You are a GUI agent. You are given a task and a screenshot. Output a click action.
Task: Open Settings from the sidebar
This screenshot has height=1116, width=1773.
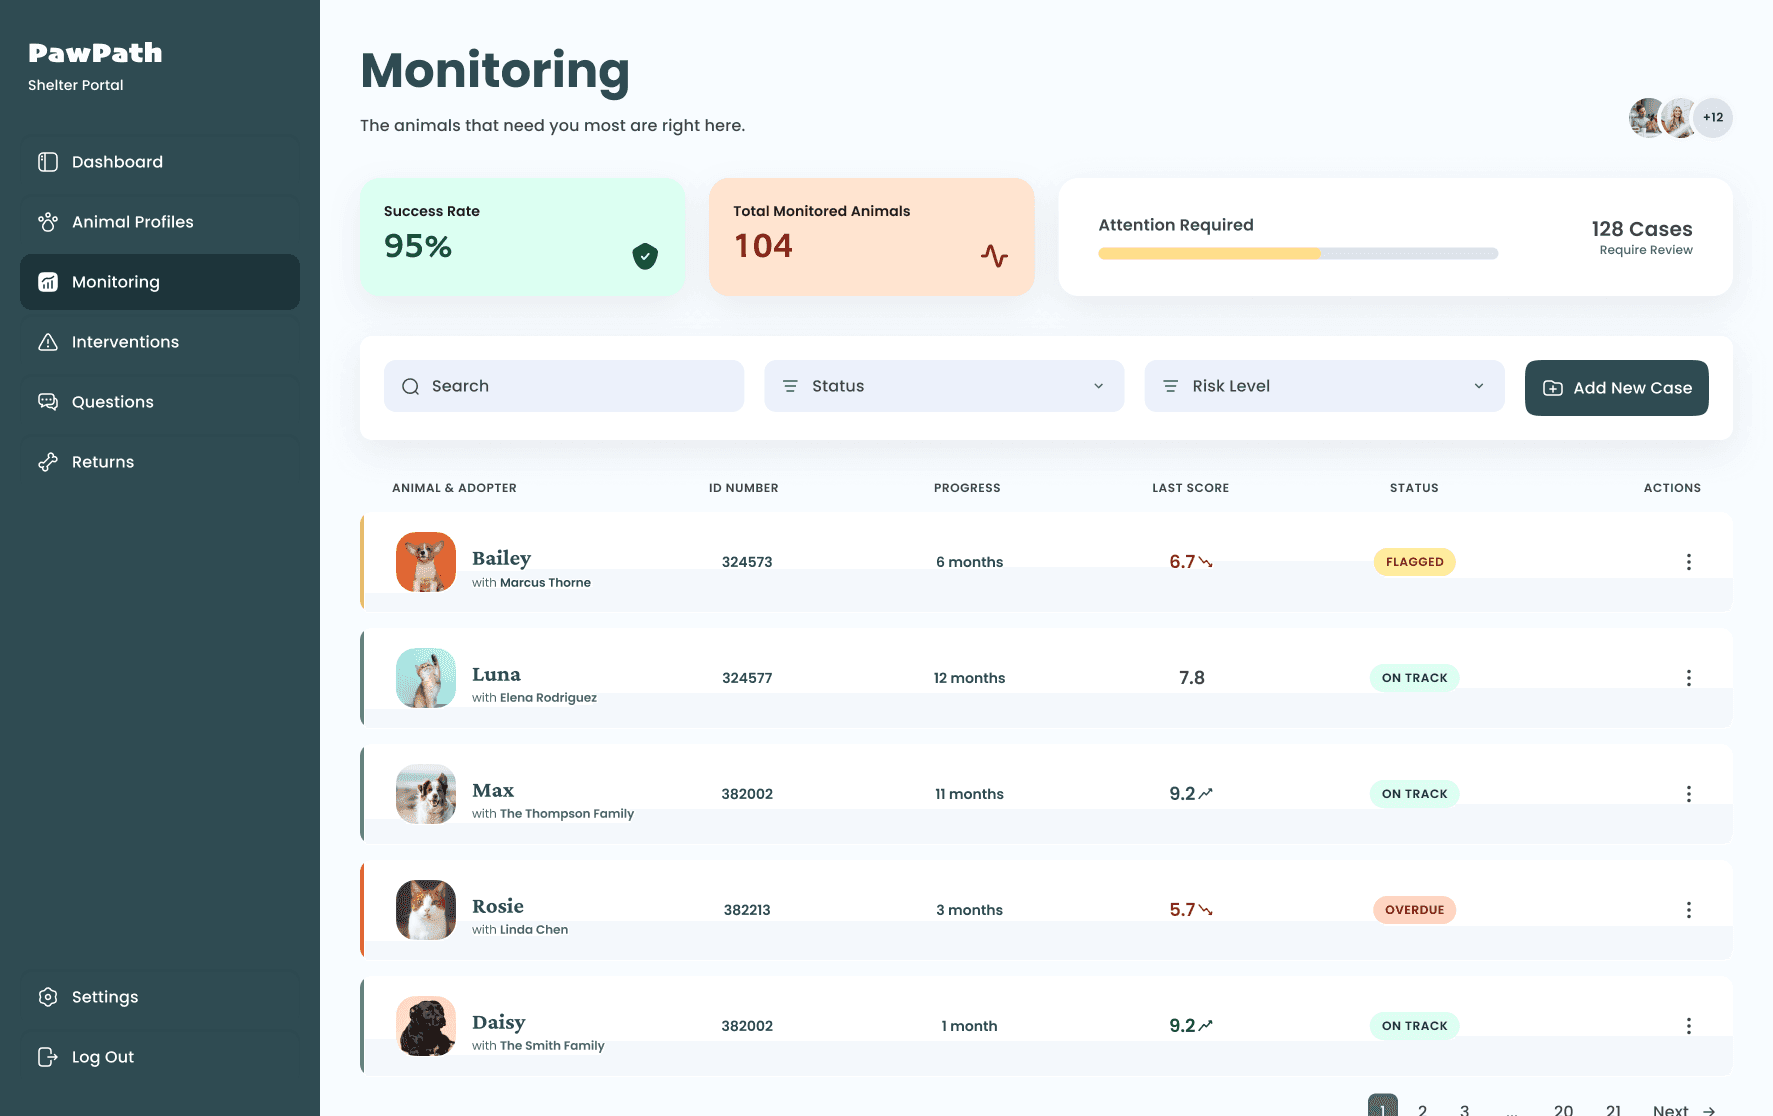[x=160, y=997]
